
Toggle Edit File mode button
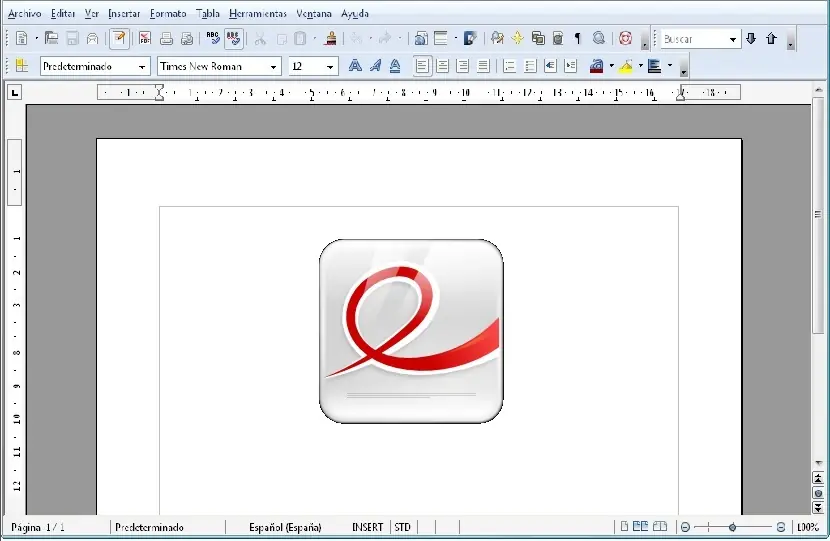coord(119,39)
